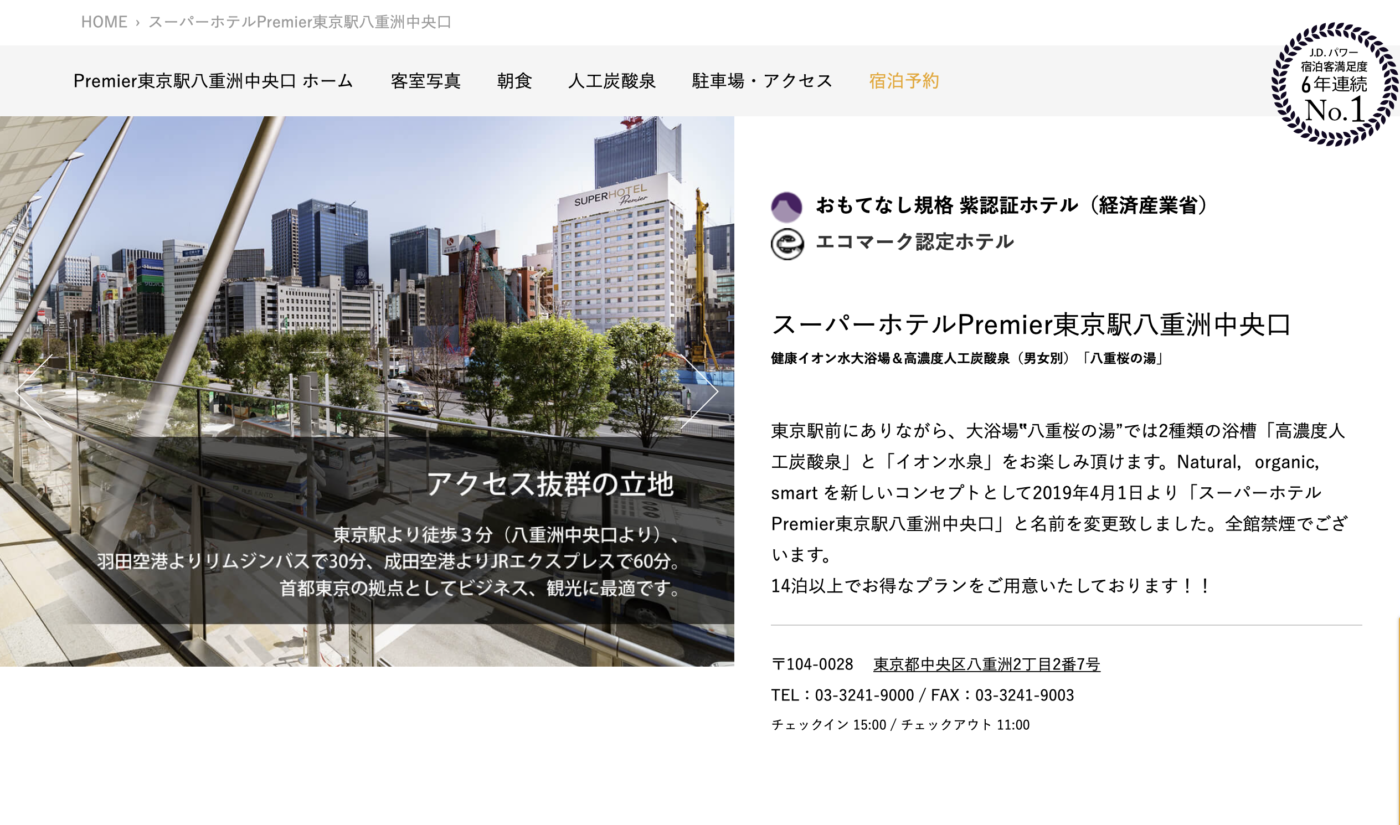
Task: Click the J.D. パワー No.1 award badge
Action: pos(1334,84)
